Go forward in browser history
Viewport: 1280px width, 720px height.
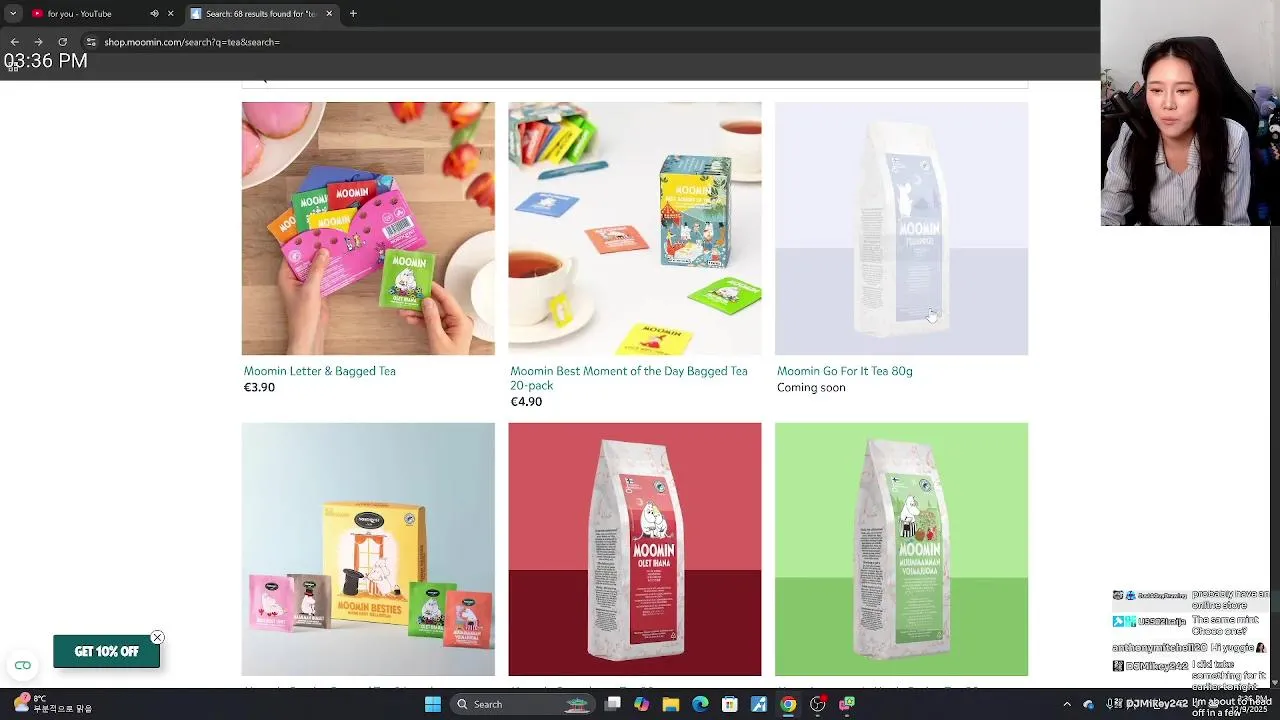(38, 42)
